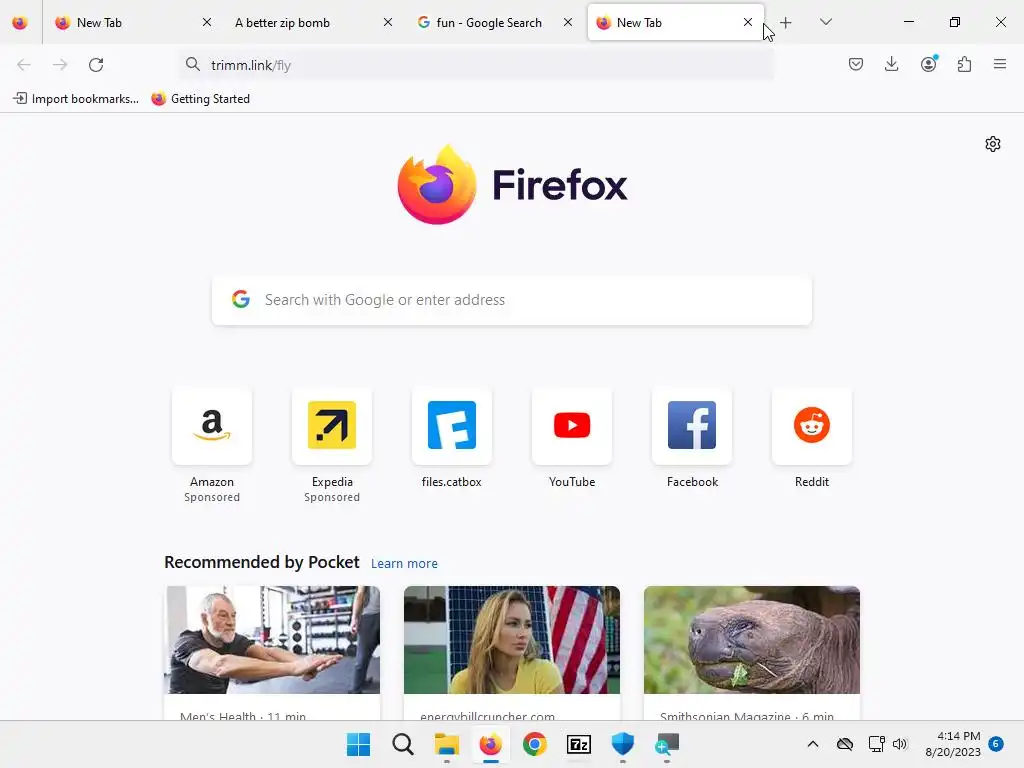Open the volume tray icon
Viewport: 1024px width, 768px height.
tap(900, 744)
